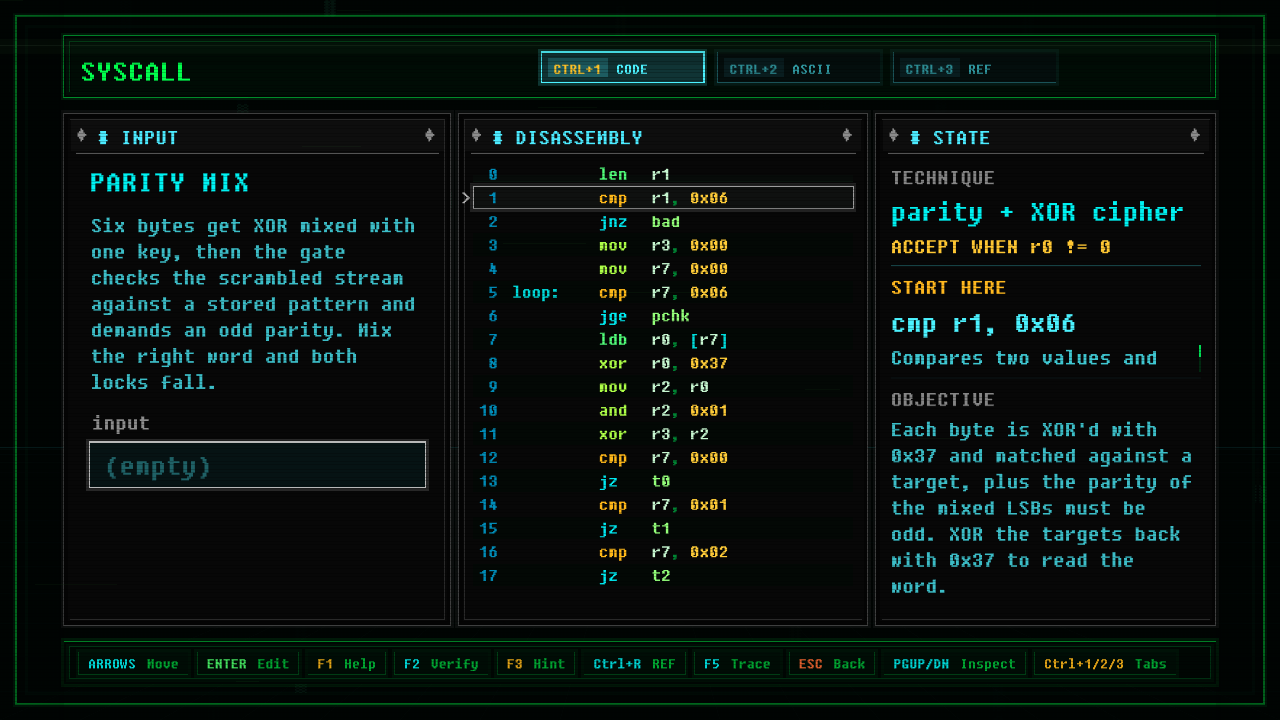Select disassembly line 0 'len r1'

click(663, 174)
